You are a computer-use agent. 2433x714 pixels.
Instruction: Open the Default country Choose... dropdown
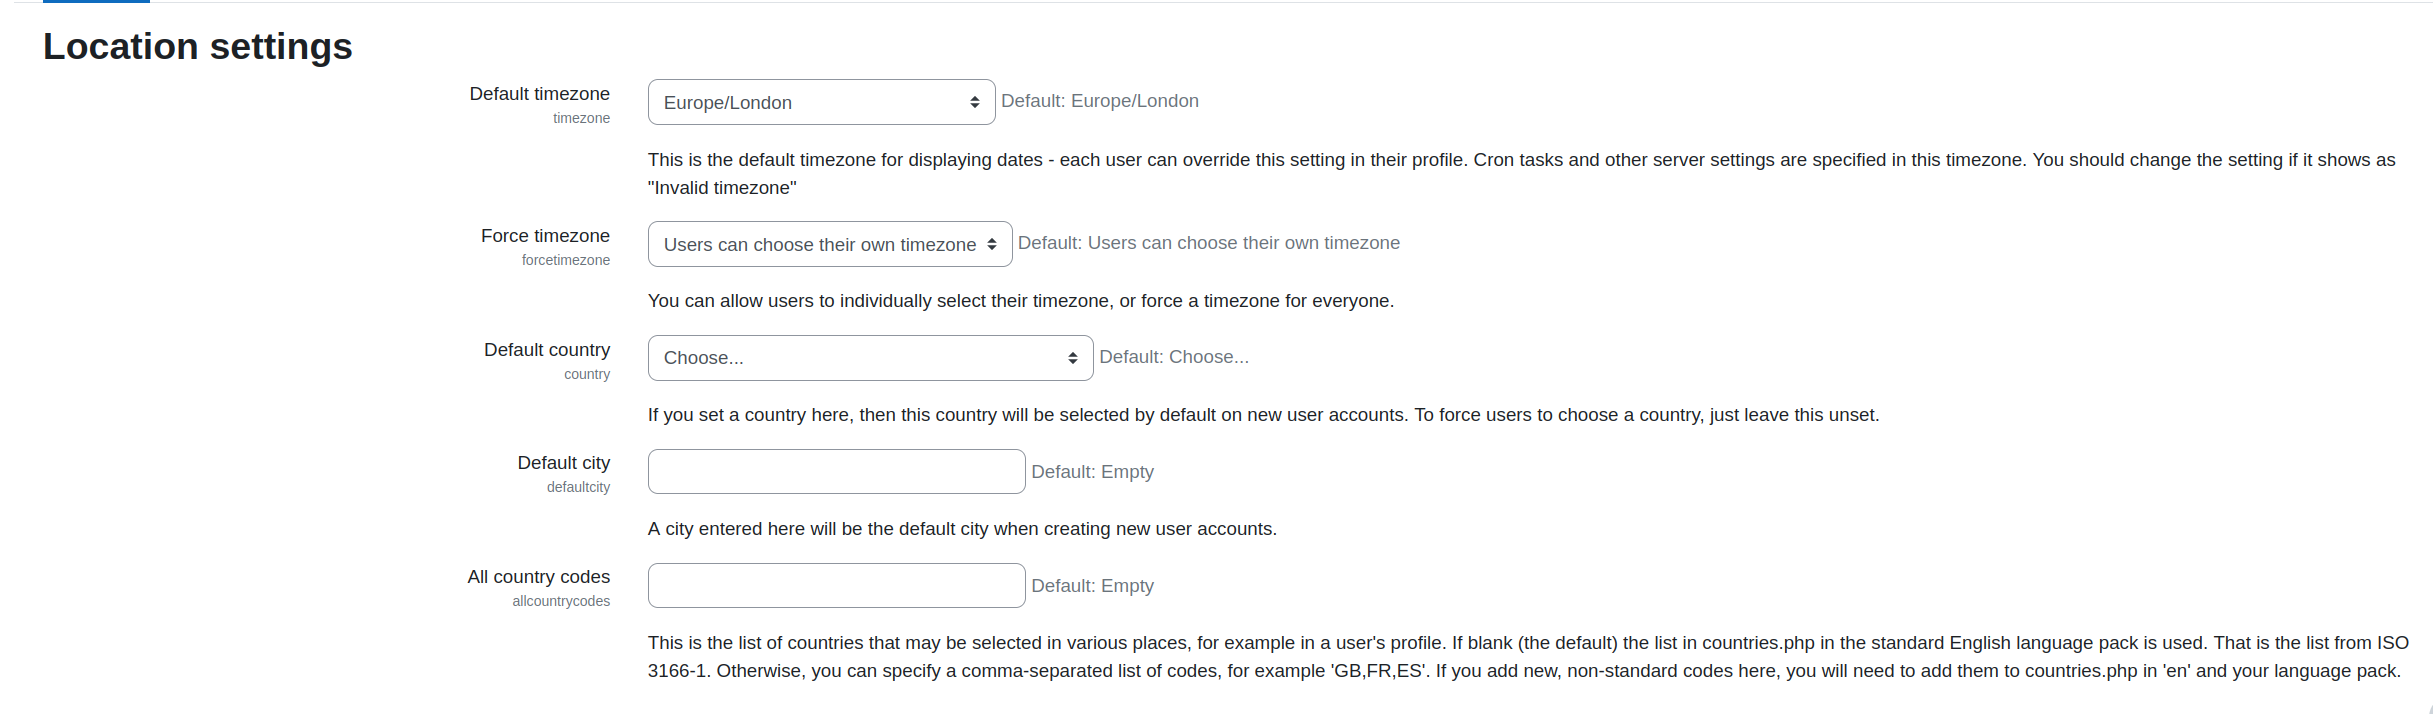point(870,358)
